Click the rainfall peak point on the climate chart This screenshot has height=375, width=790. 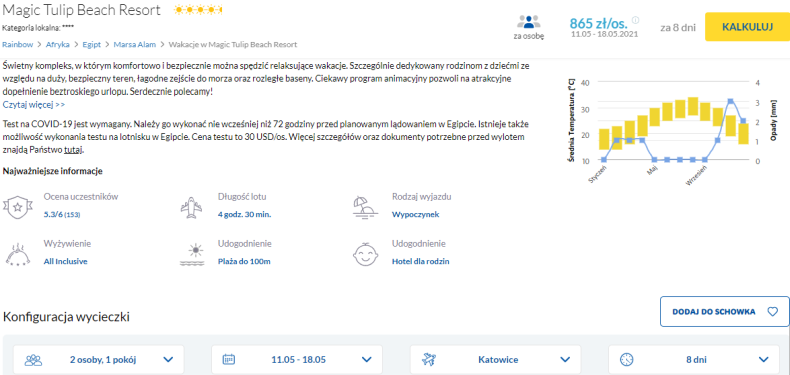click(731, 101)
